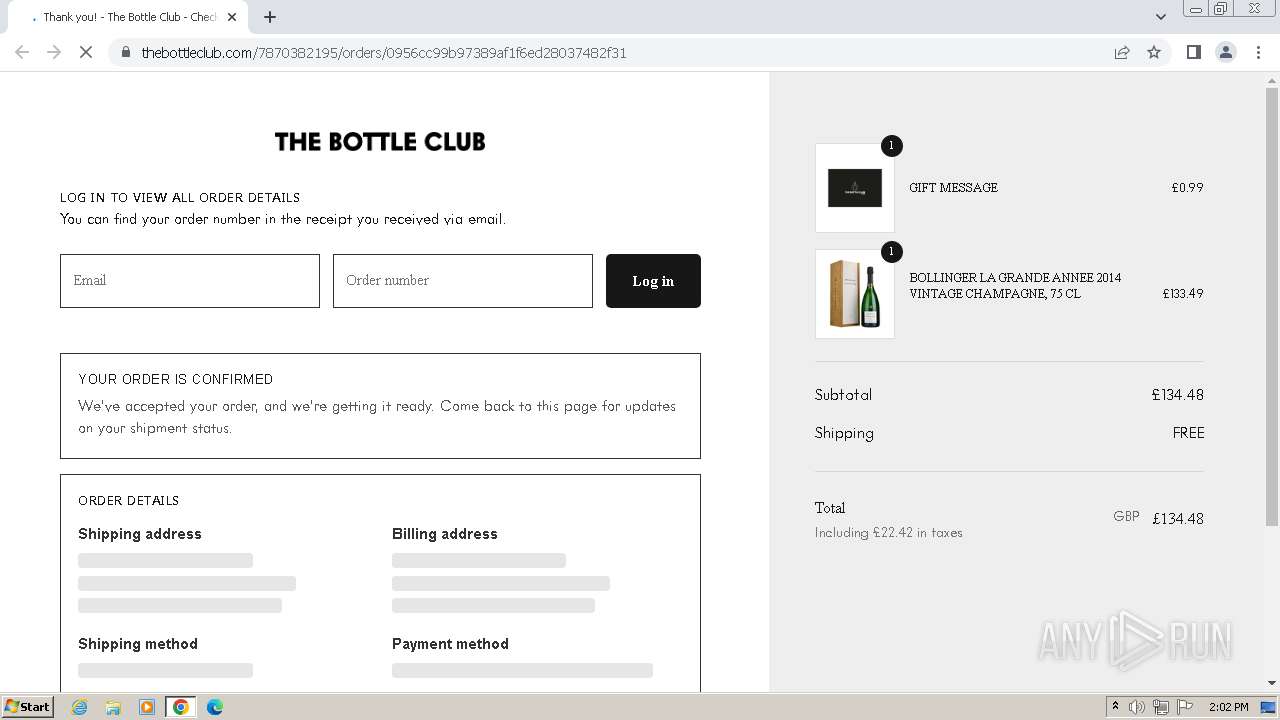Toggle the browser side panel
This screenshot has height=720, width=1280.
1193,52
